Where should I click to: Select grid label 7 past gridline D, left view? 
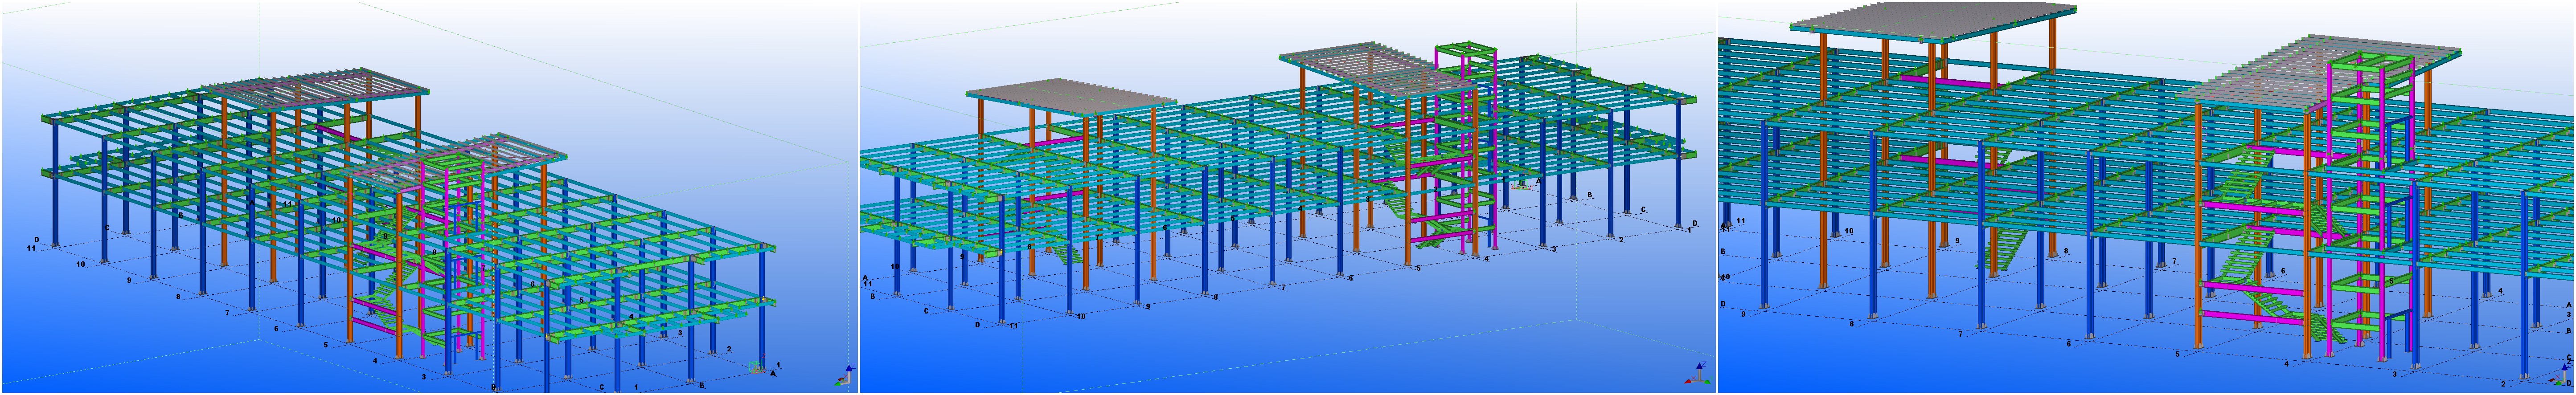(x=227, y=313)
